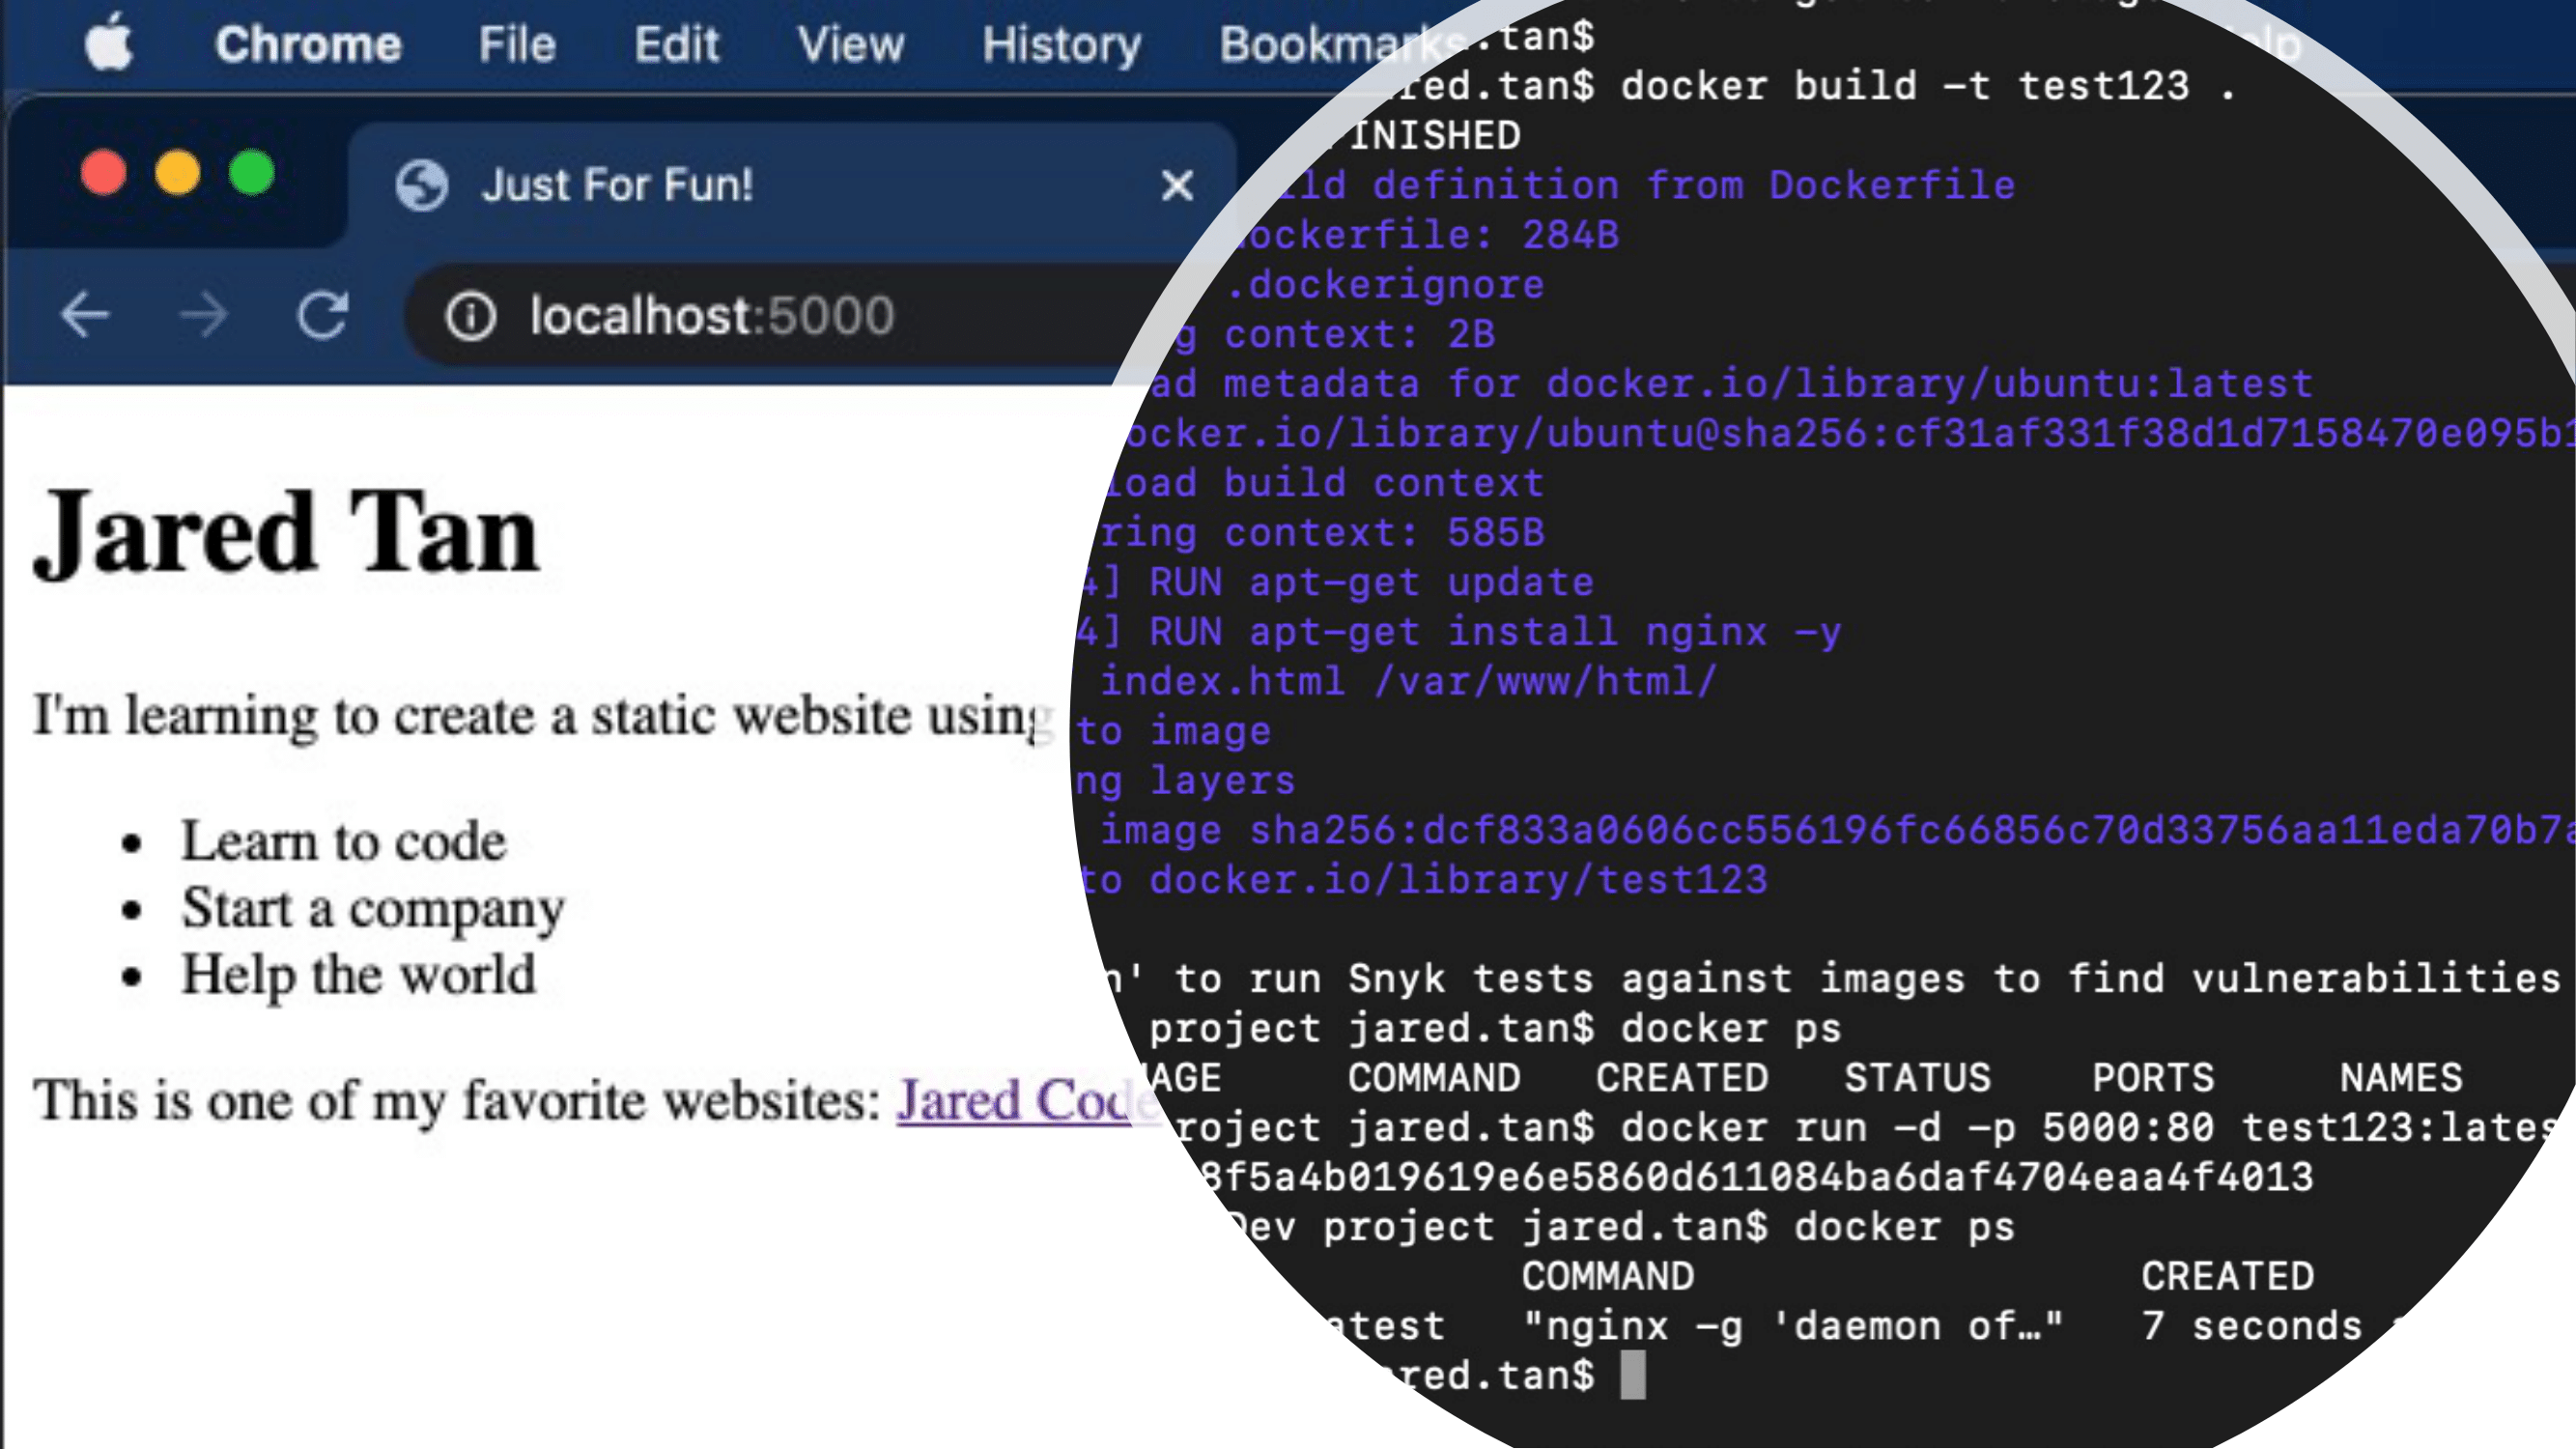Click the '7 seconds' created value in terminal

tap(2252, 1326)
